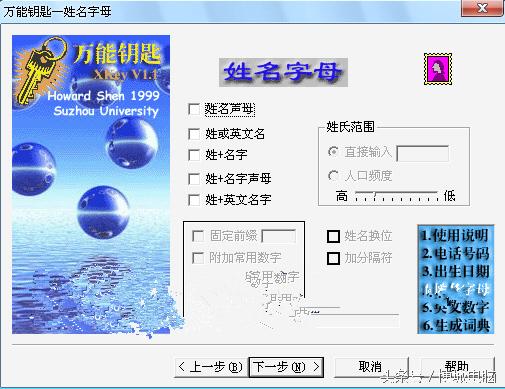
Task: Click the pink portrait stamp icon
Action: 438,69
